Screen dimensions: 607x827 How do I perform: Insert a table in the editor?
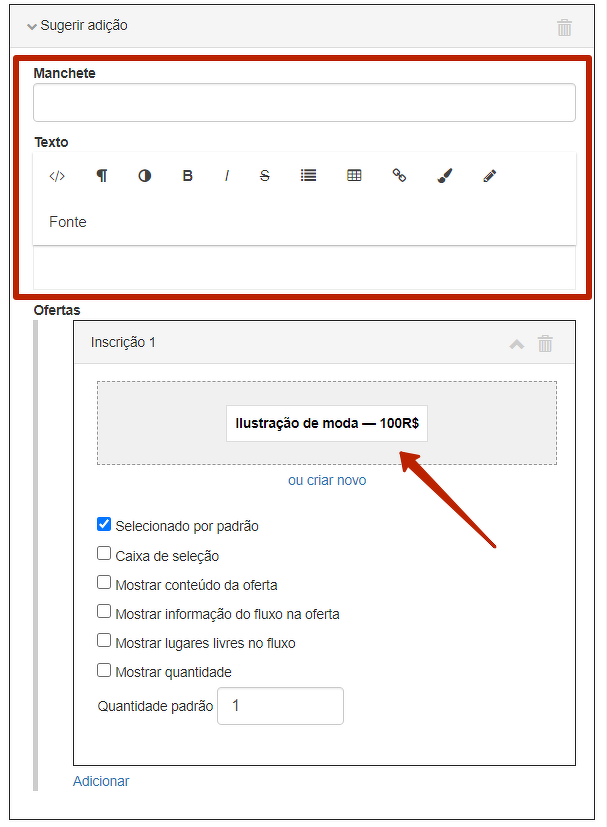(354, 176)
